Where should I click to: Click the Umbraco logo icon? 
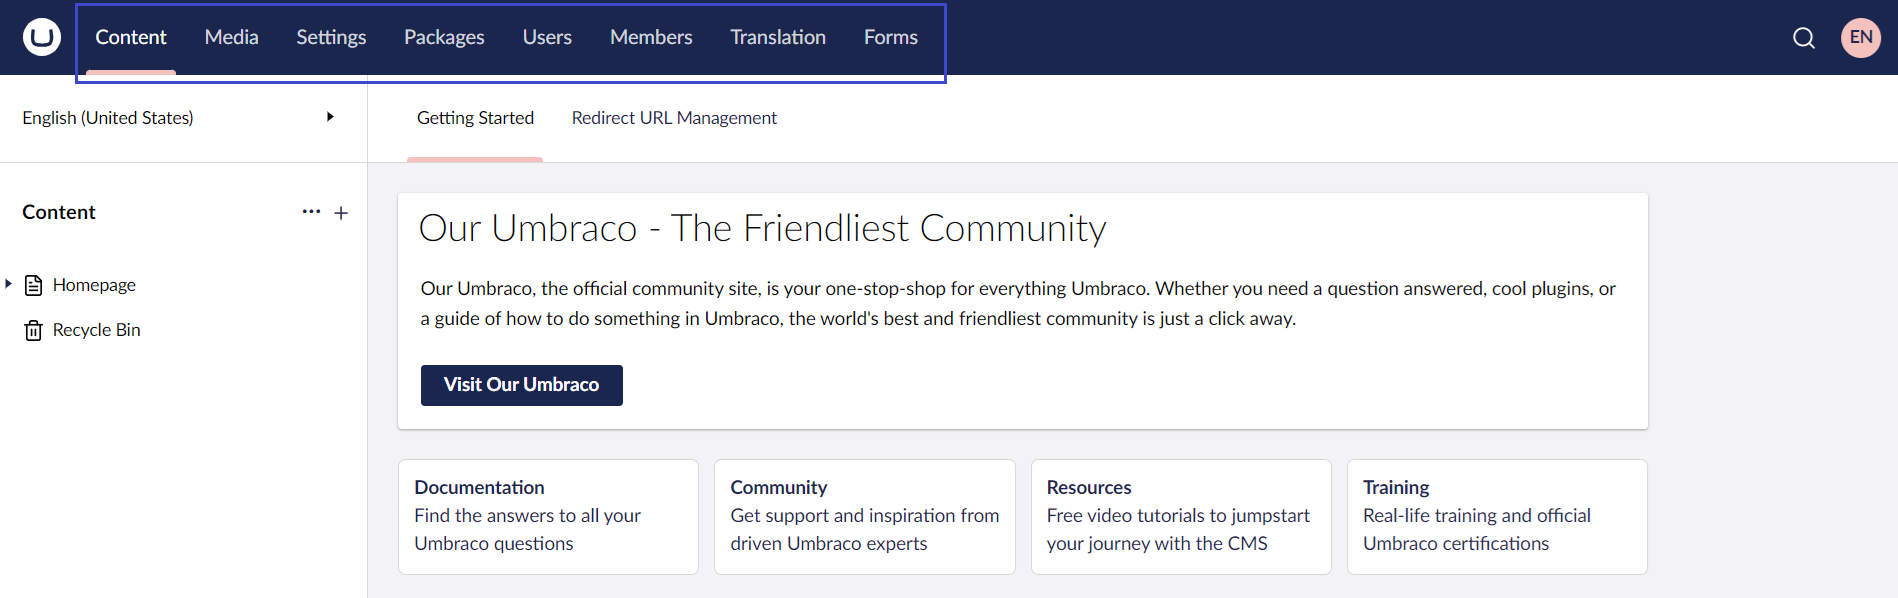tap(41, 37)
